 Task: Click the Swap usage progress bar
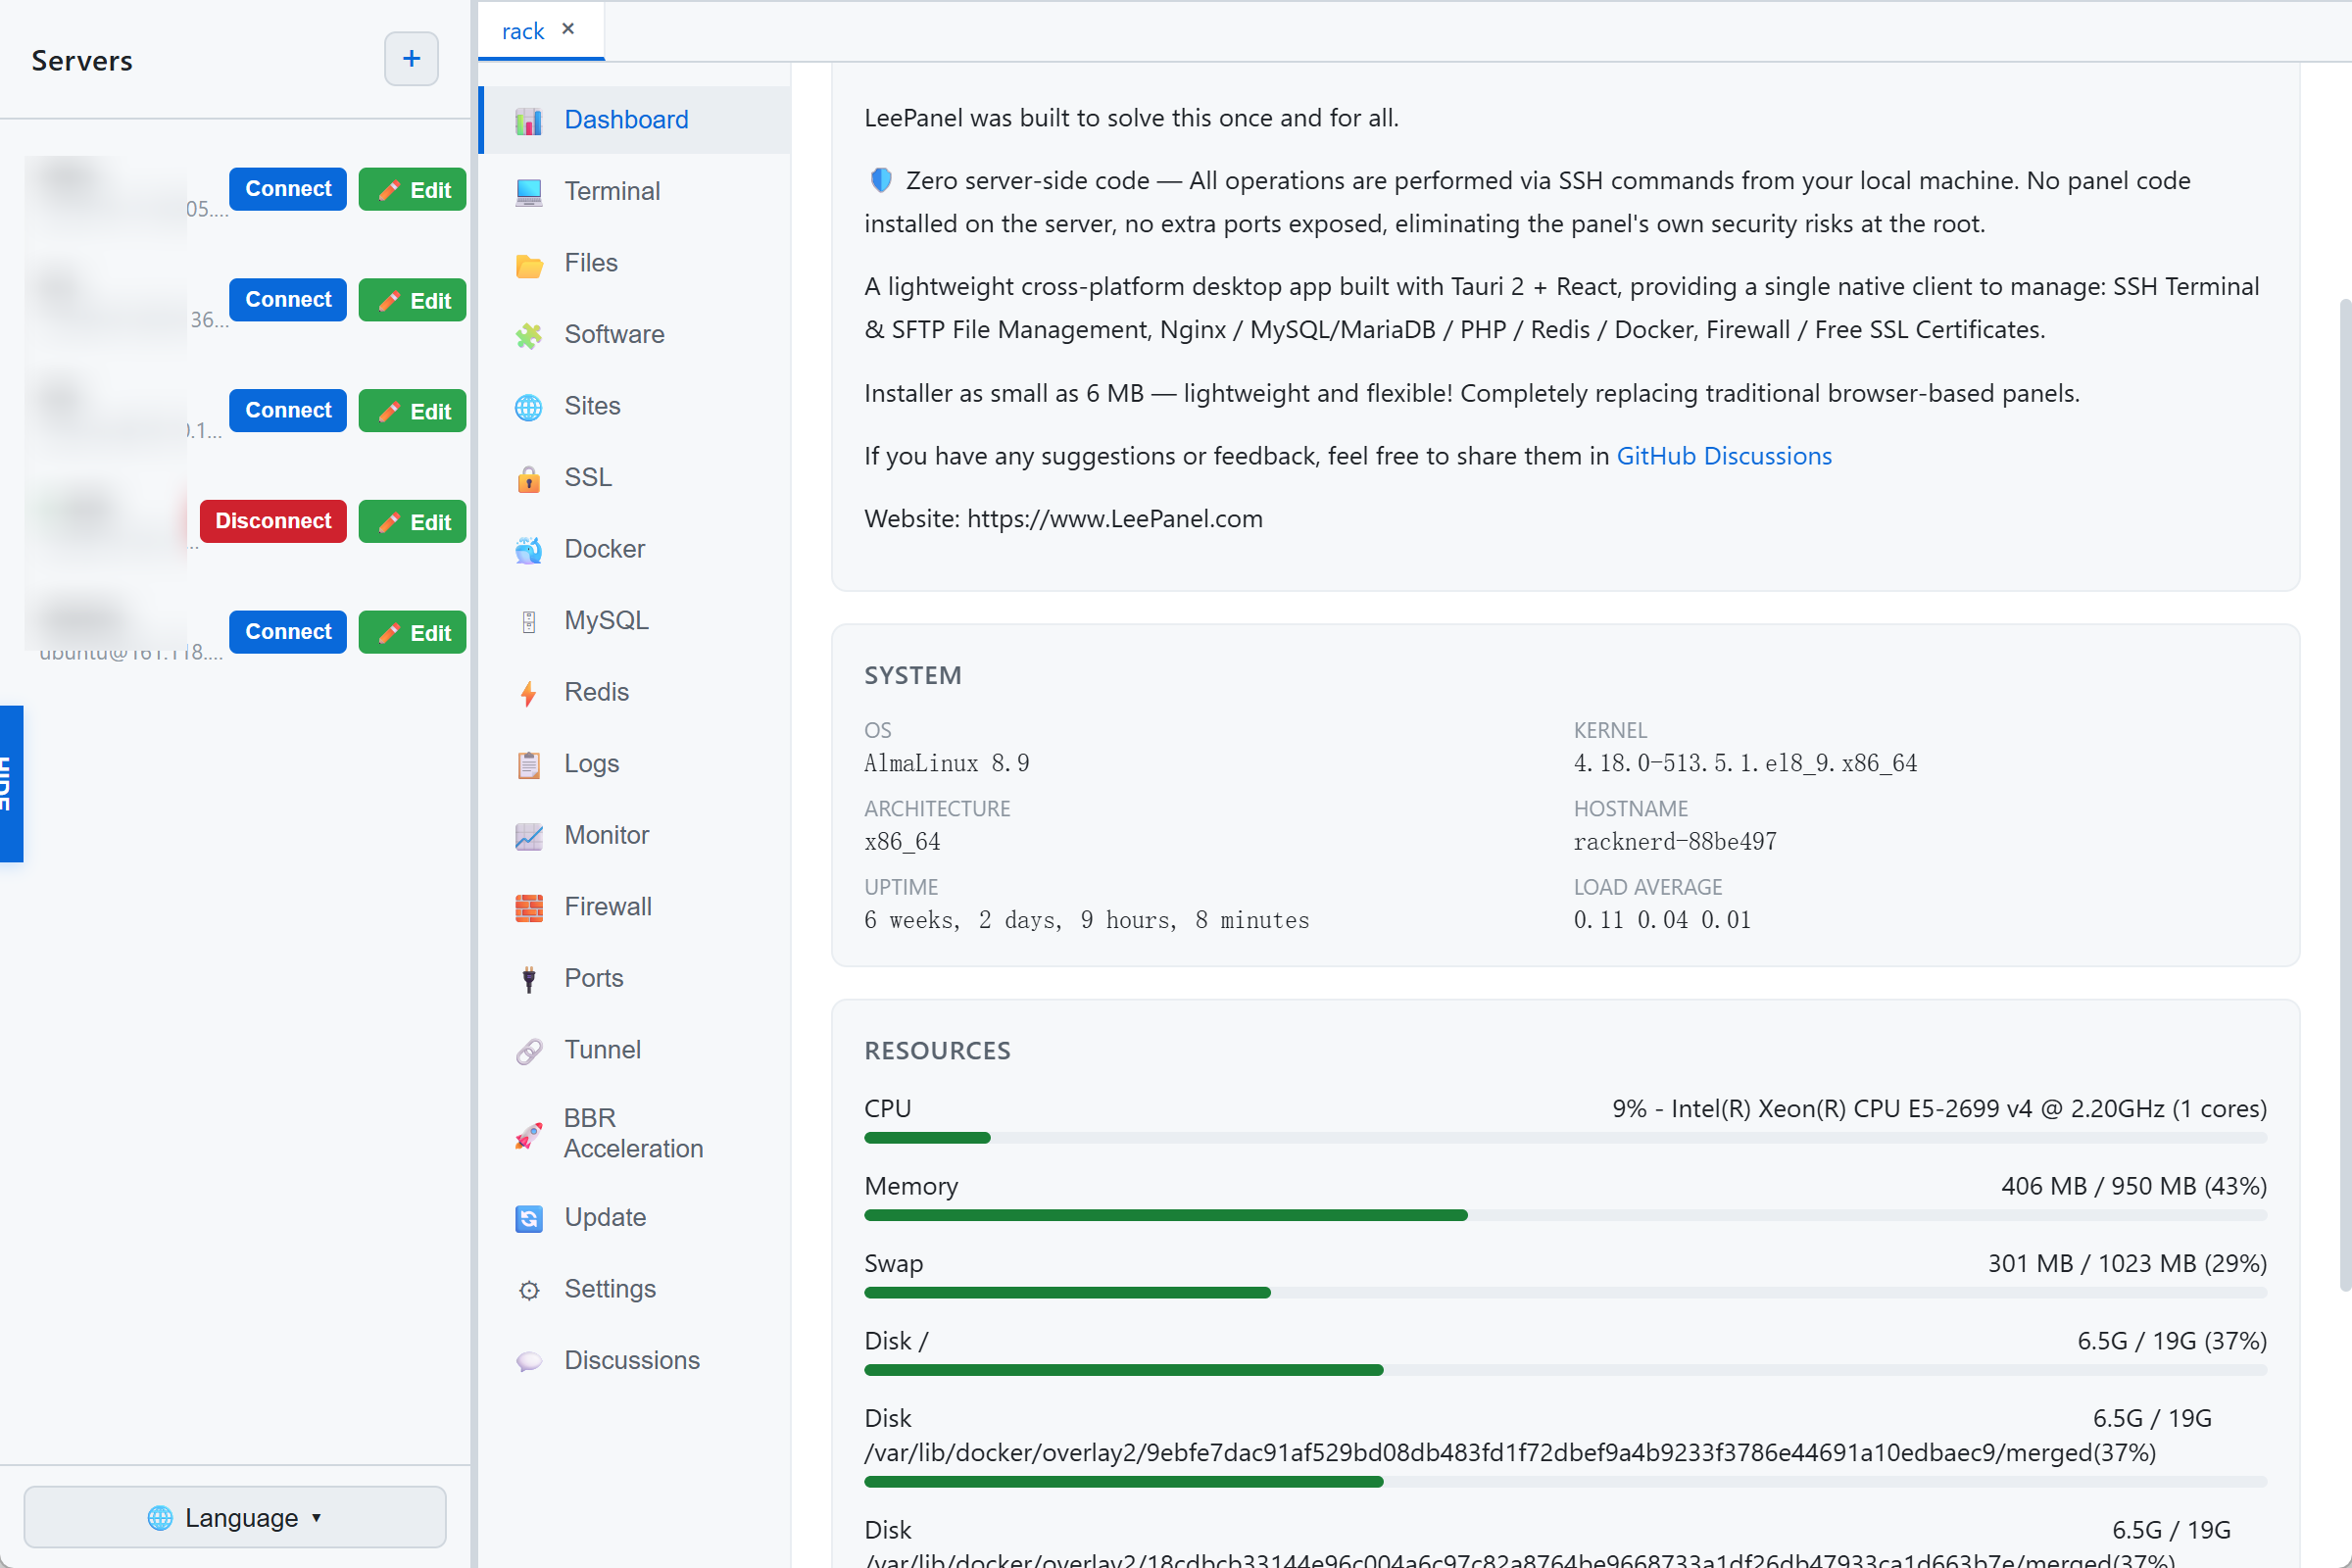click(1565, 1293)
